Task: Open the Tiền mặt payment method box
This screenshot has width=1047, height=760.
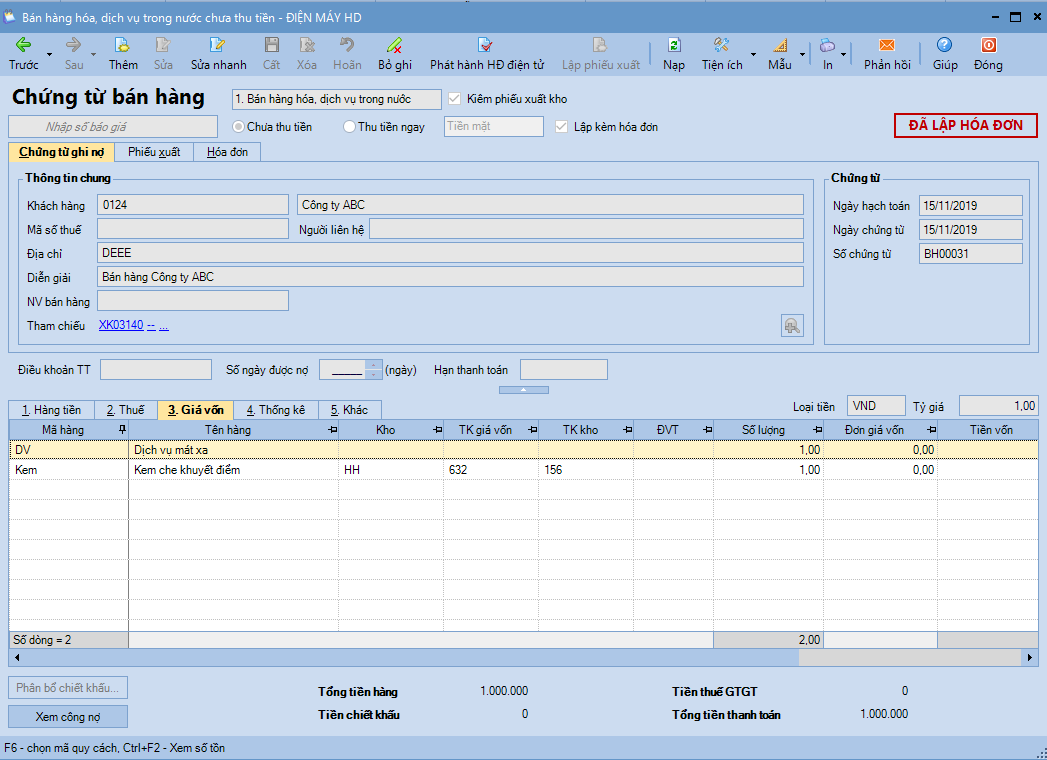Action: pyautogui.click(x=493, y=126)
